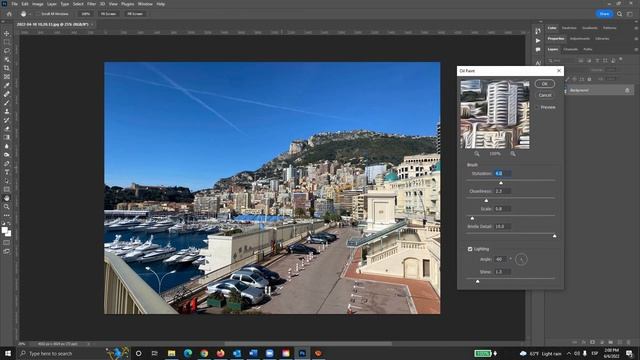
Task: Select the Clone Stamp tool
Action: coord(7,111)
